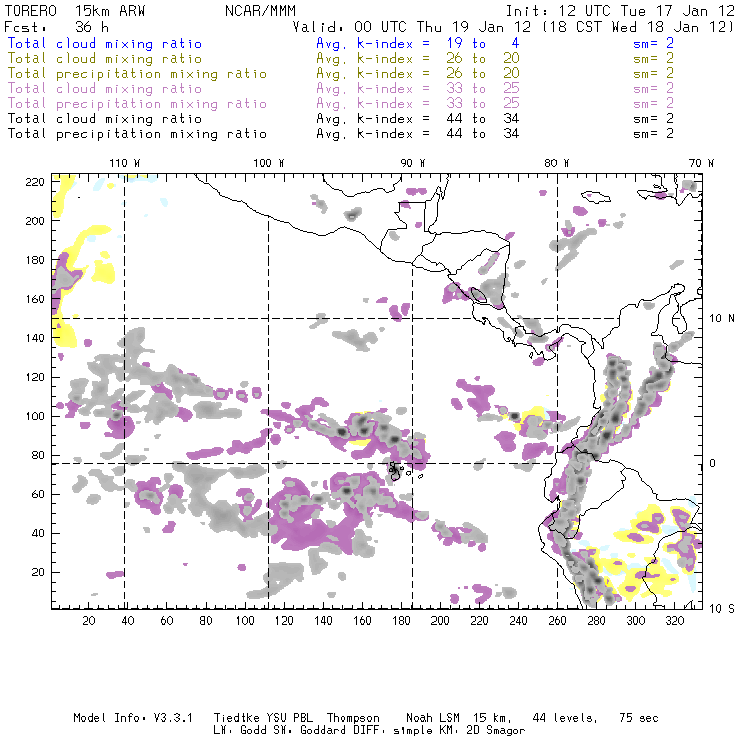Click the blue 'sm= 2' legend value
Image resolution: width=740 pixels, height=740 pixels.
pos(653,43)
